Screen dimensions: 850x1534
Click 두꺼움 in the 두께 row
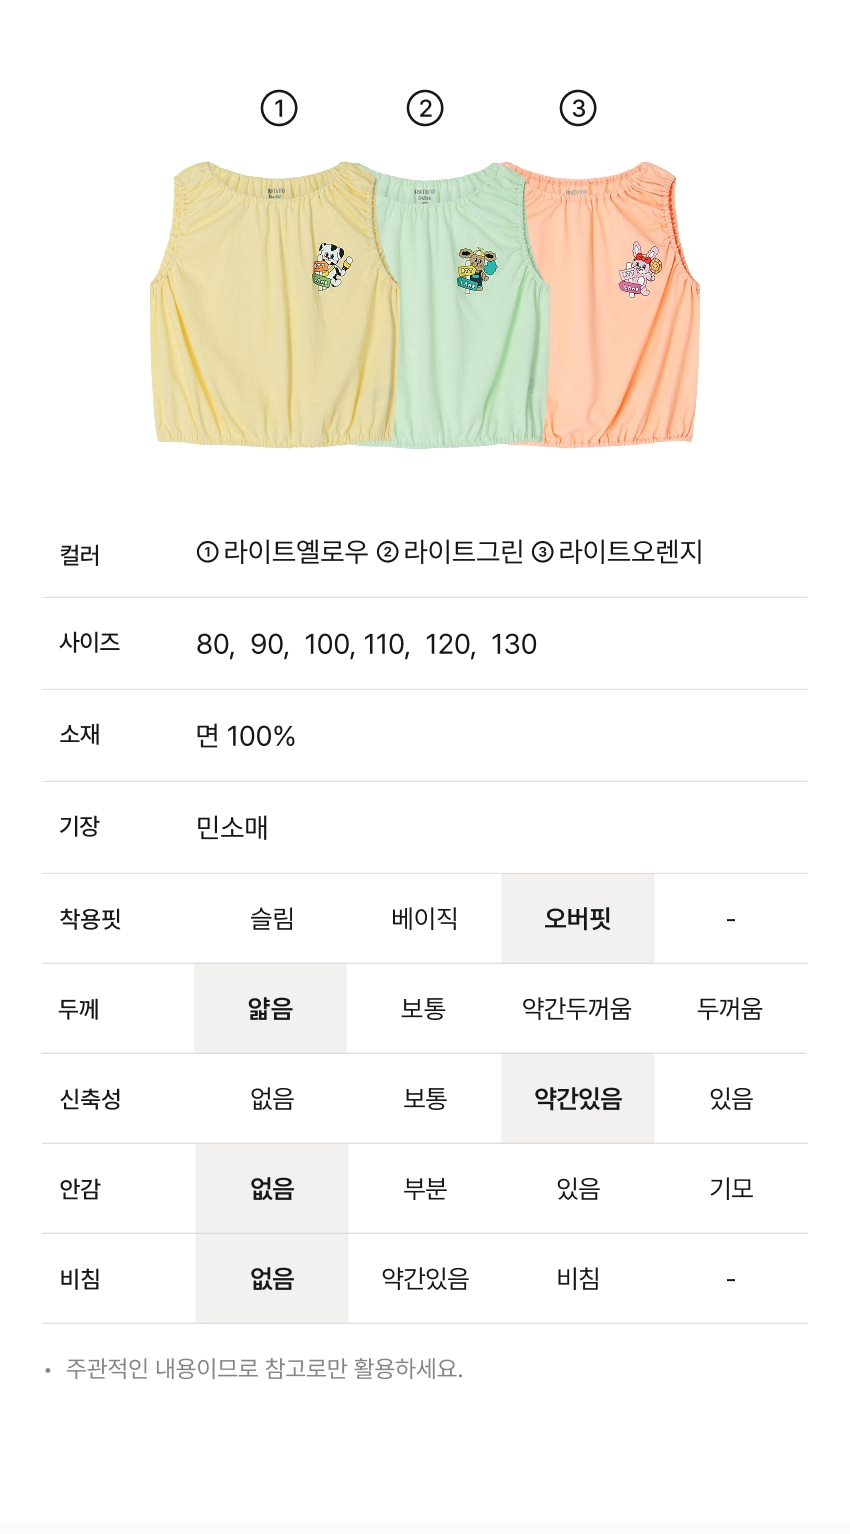tap(730, 1009)
